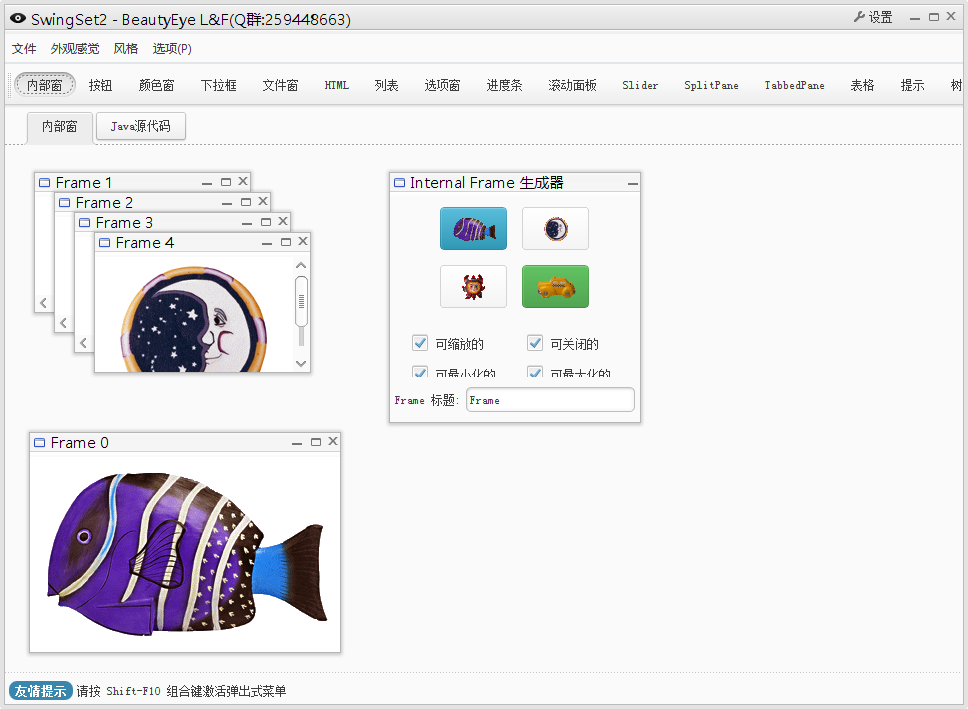Toggle the 可缩放的 checkbox
968x709 pixels.
(x=420, y=344)
